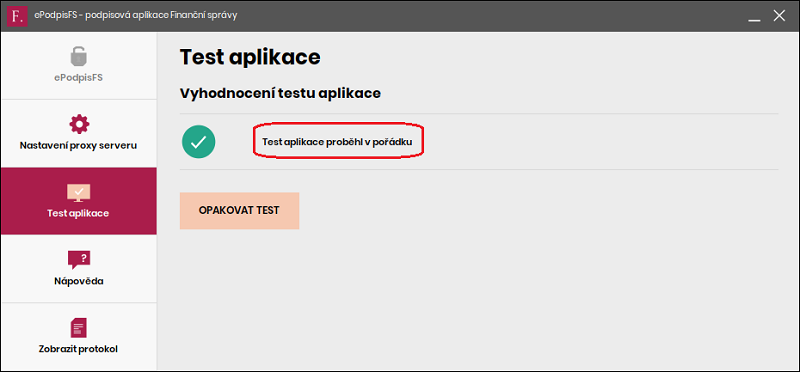Screen dimensions: 800x372
Task: Click the 'Test aplikace proběhl v pořádku' message
Action: click(x=337, y=141)
